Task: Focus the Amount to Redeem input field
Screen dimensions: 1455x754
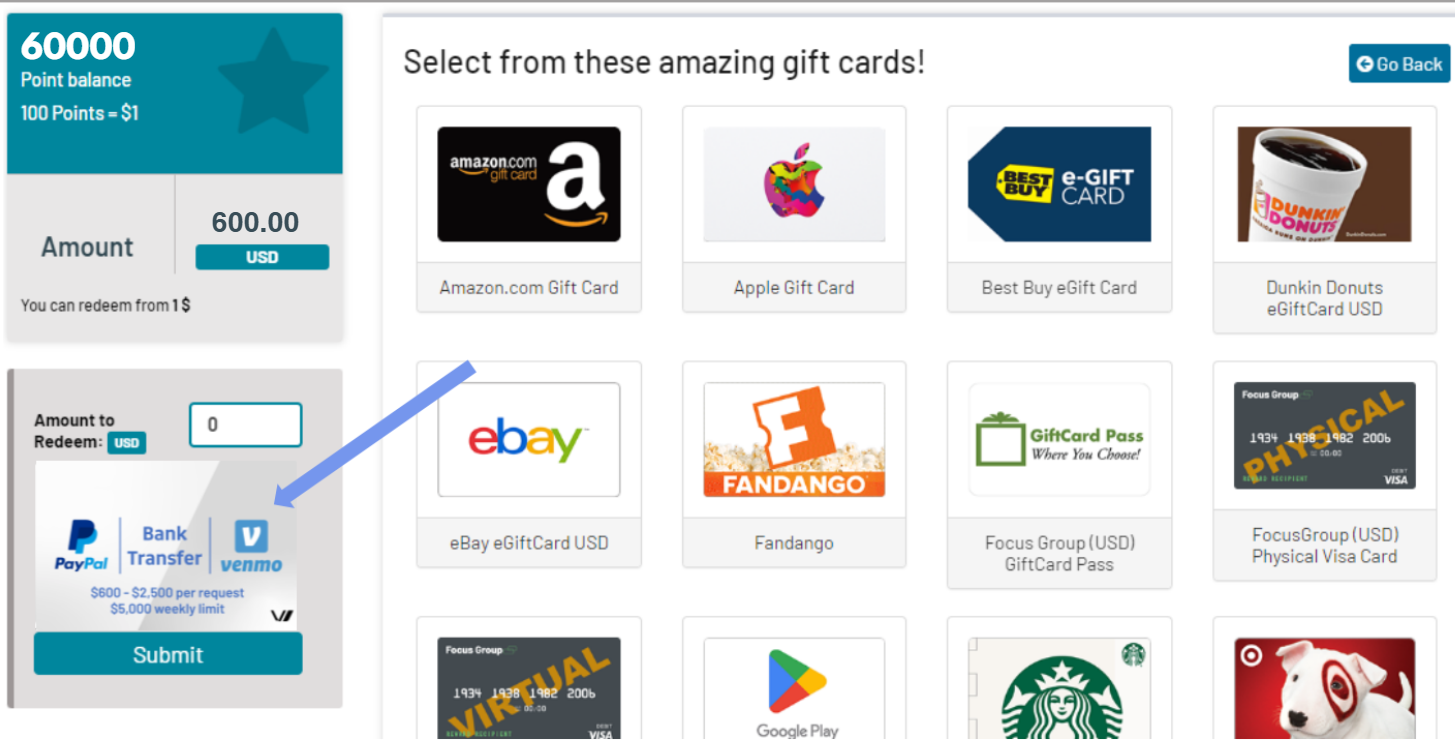Action: click(x=246, y=425)
